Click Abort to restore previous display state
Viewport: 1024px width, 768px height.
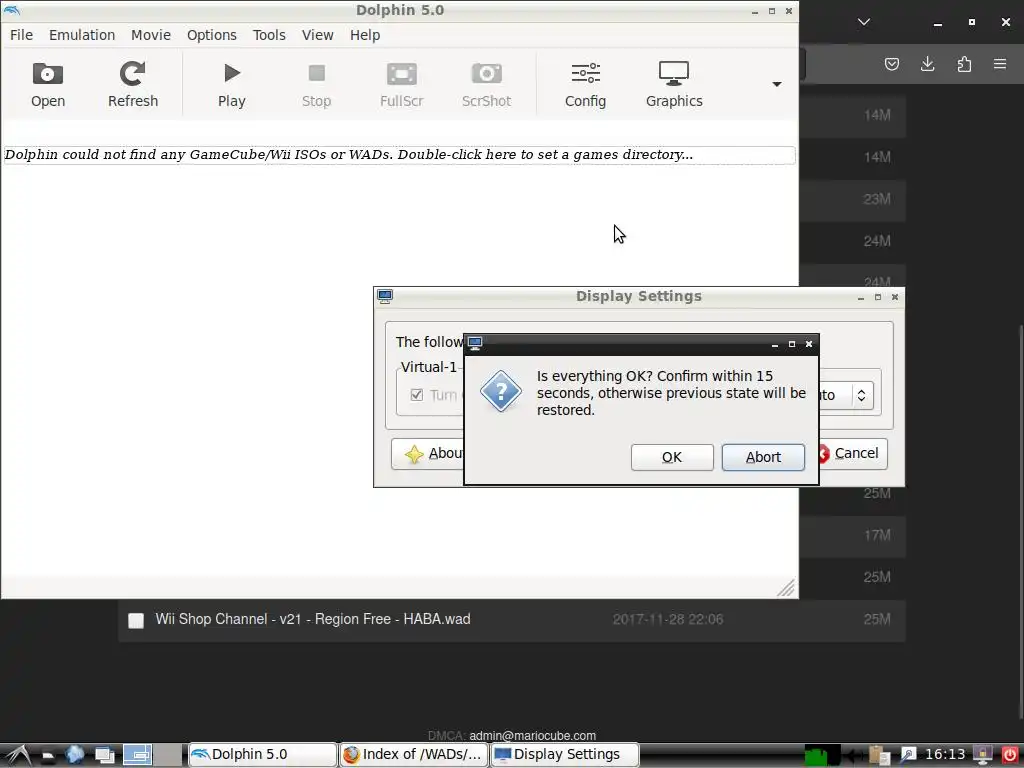(763, 457)
